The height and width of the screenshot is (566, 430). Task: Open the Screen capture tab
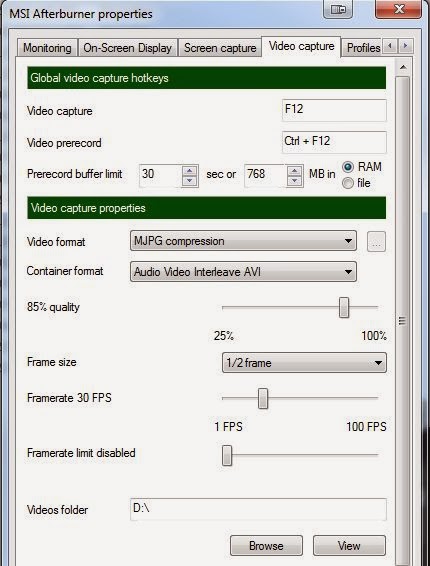point(220,48)
